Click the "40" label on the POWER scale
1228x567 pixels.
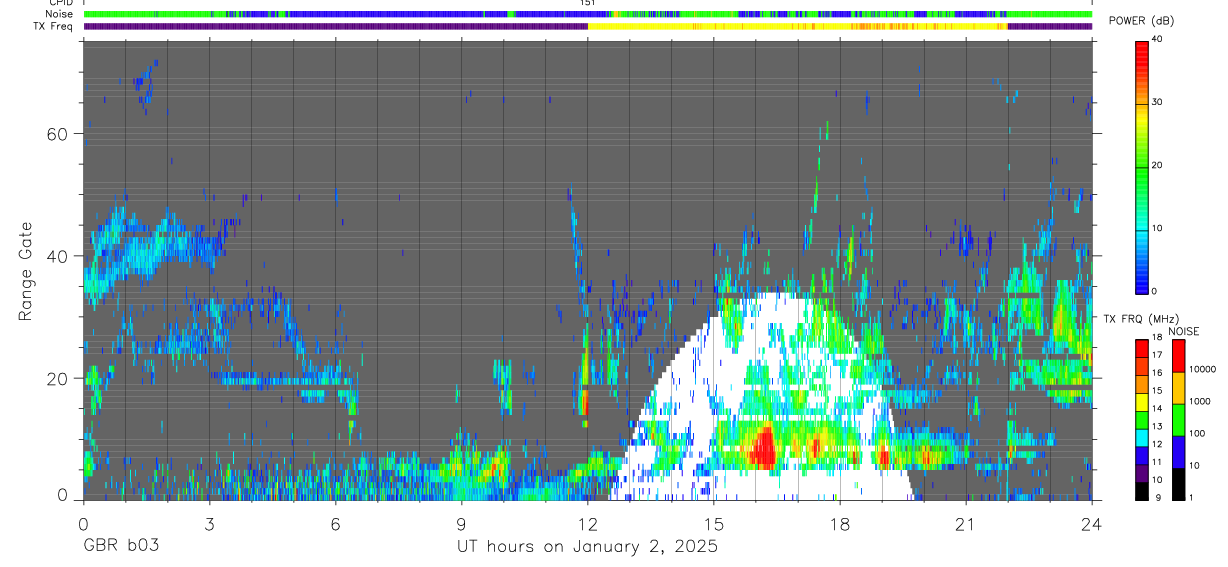tap(1156, 39)
